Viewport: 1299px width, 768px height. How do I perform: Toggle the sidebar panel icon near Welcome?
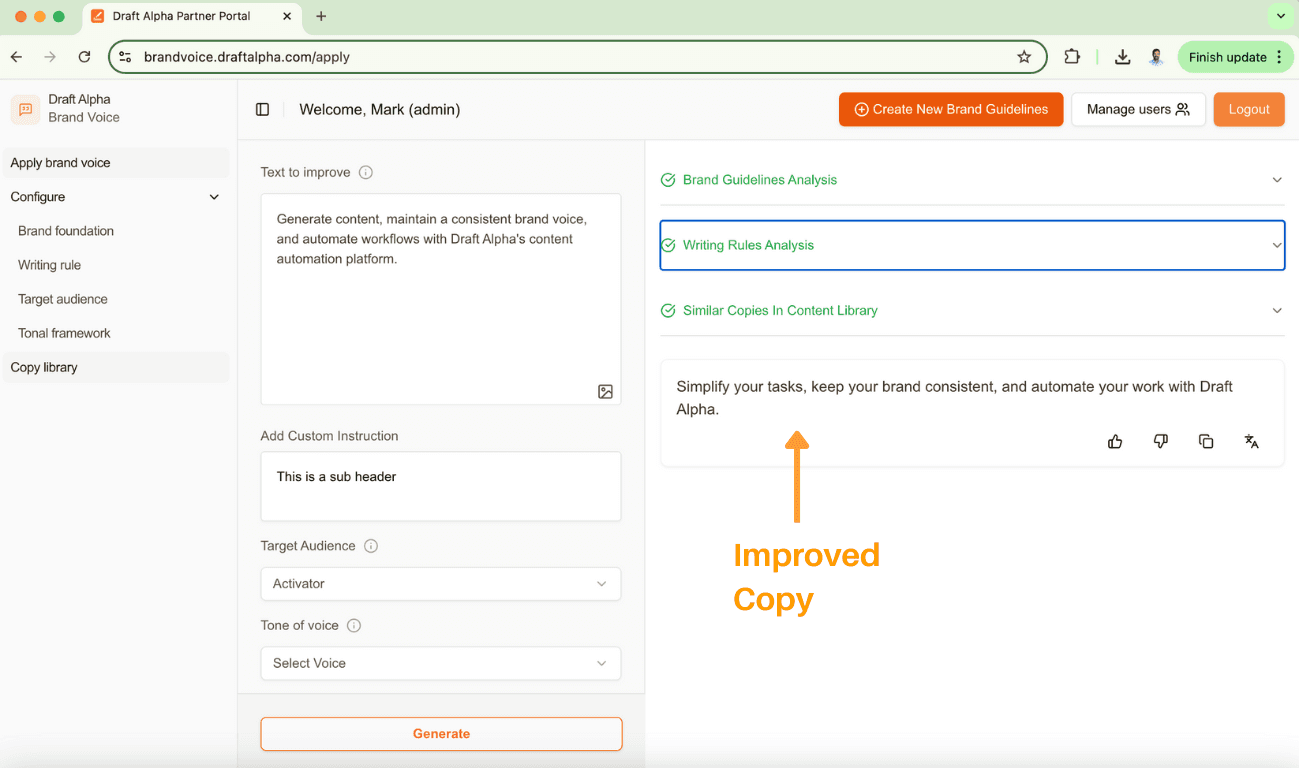coord(262,110)
